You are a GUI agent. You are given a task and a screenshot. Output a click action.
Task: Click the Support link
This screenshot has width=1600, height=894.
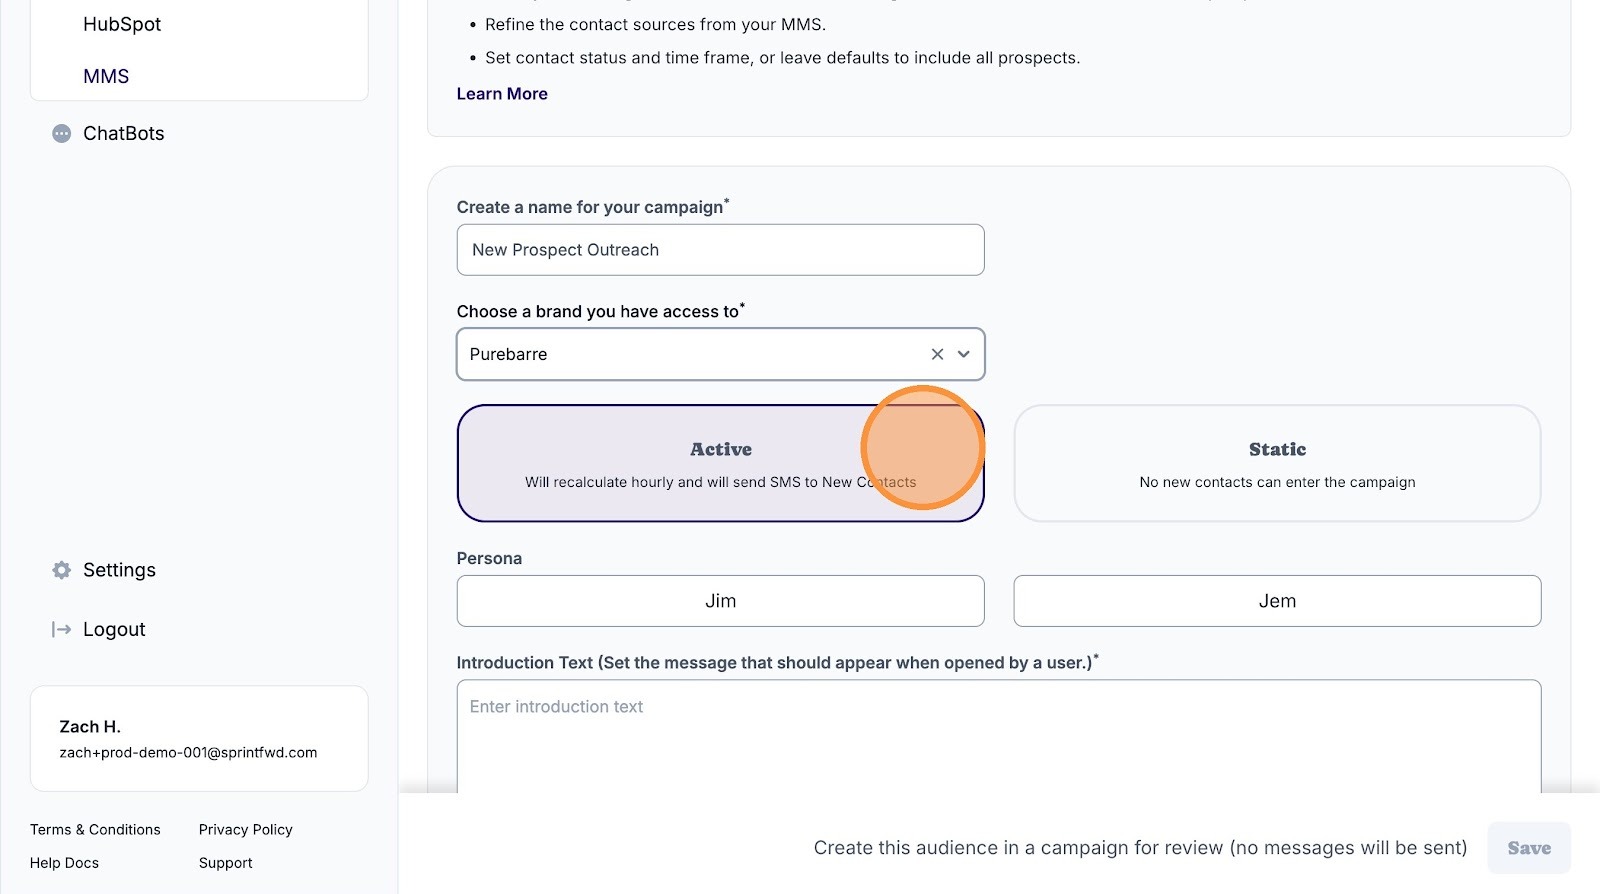(x=226, y=863)
